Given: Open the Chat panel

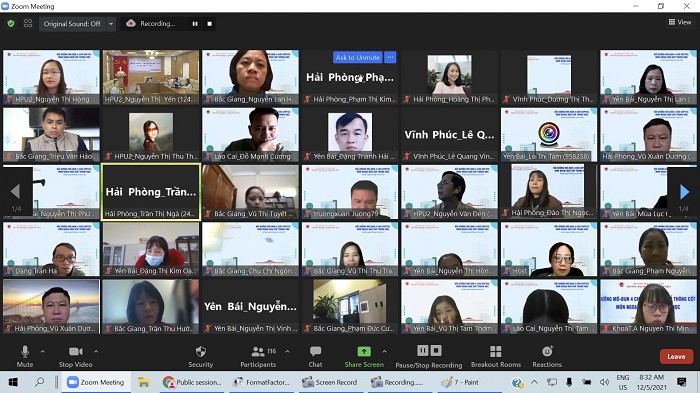Looking at the screenshot, I should point(315,356).
